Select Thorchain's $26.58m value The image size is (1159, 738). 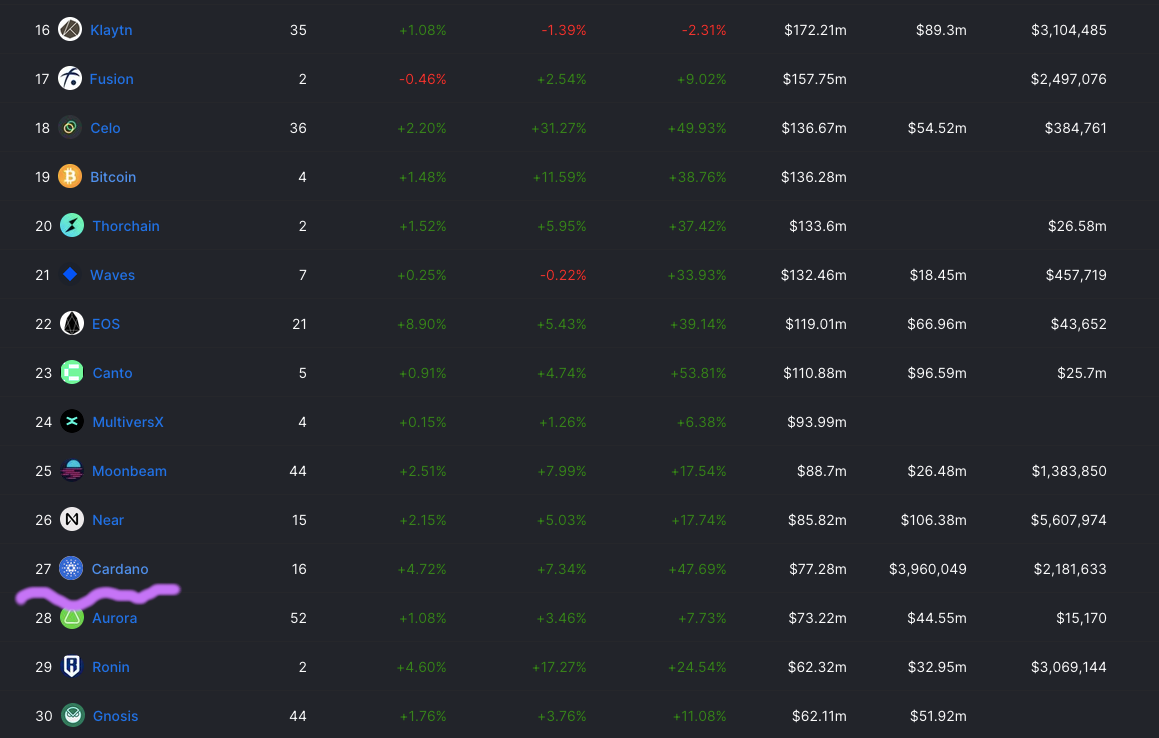coord(1077,226)
